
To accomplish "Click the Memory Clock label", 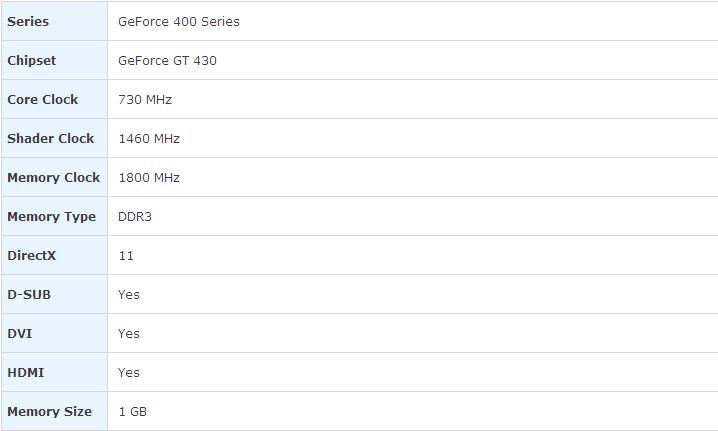I will 54,177.
